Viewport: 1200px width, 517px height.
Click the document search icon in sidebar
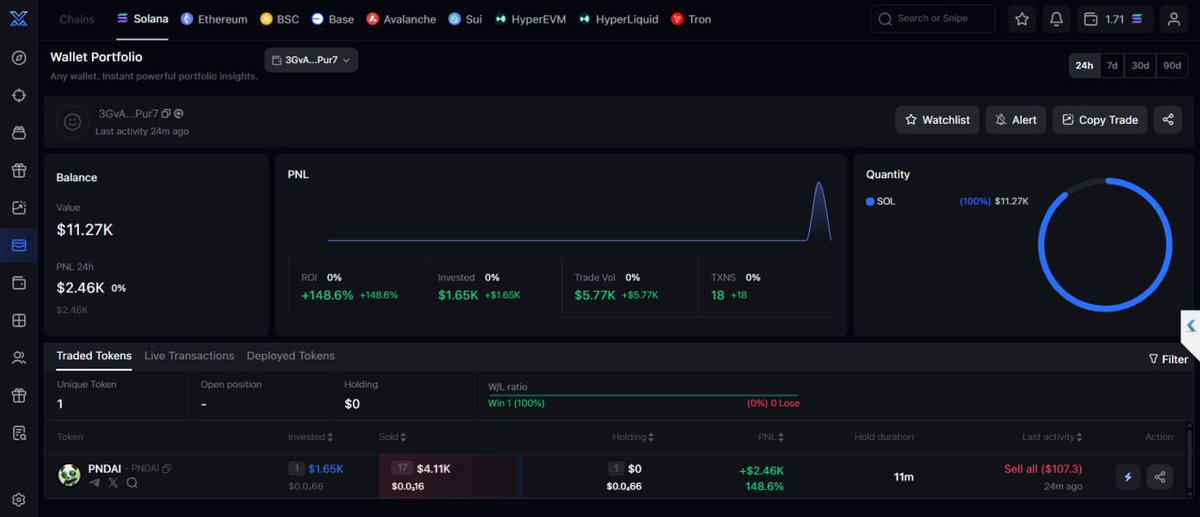tap(19, 433)
